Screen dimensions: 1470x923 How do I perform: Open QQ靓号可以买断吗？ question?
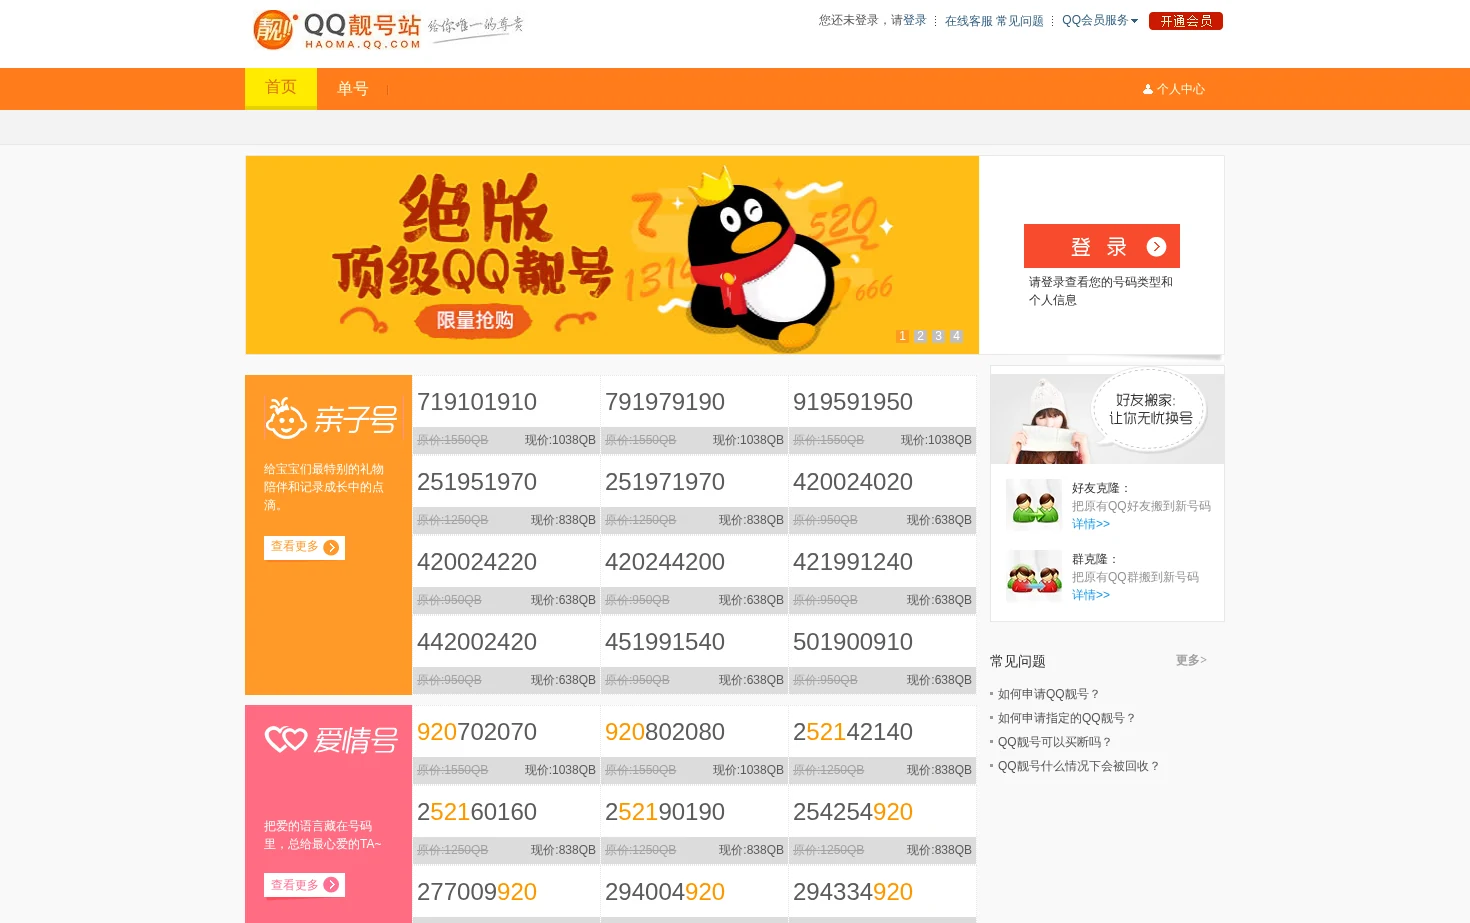coord(1055,742)
